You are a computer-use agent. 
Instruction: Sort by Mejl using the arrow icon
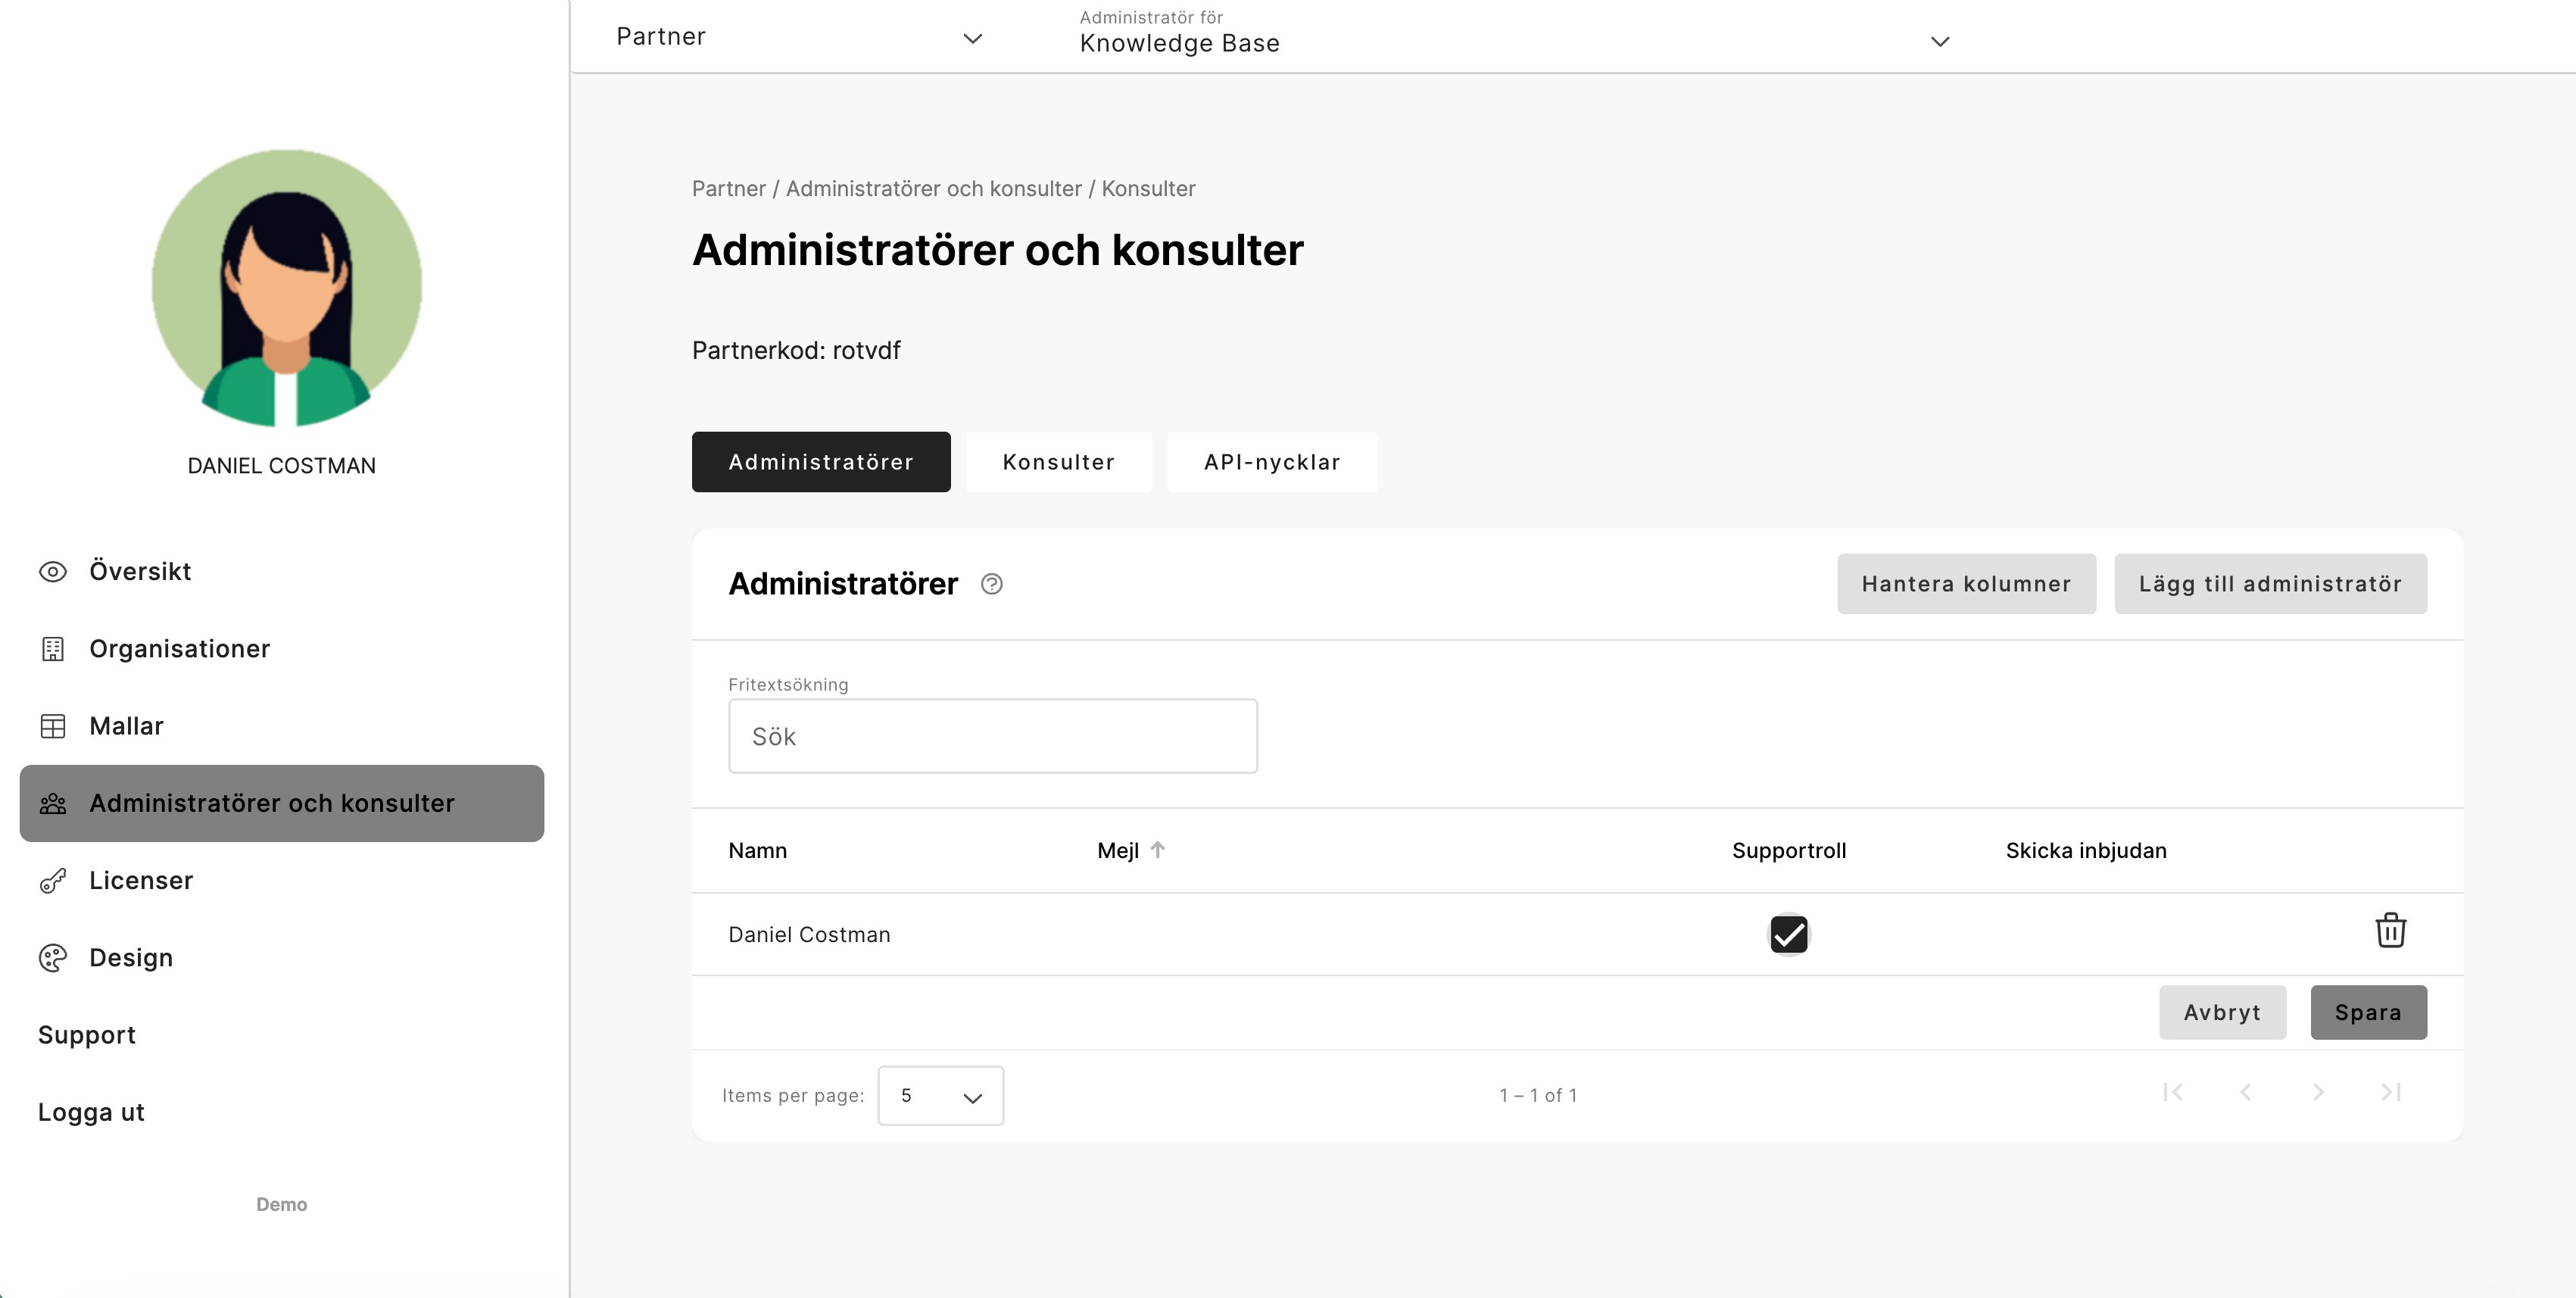(x=1158, y=850)
